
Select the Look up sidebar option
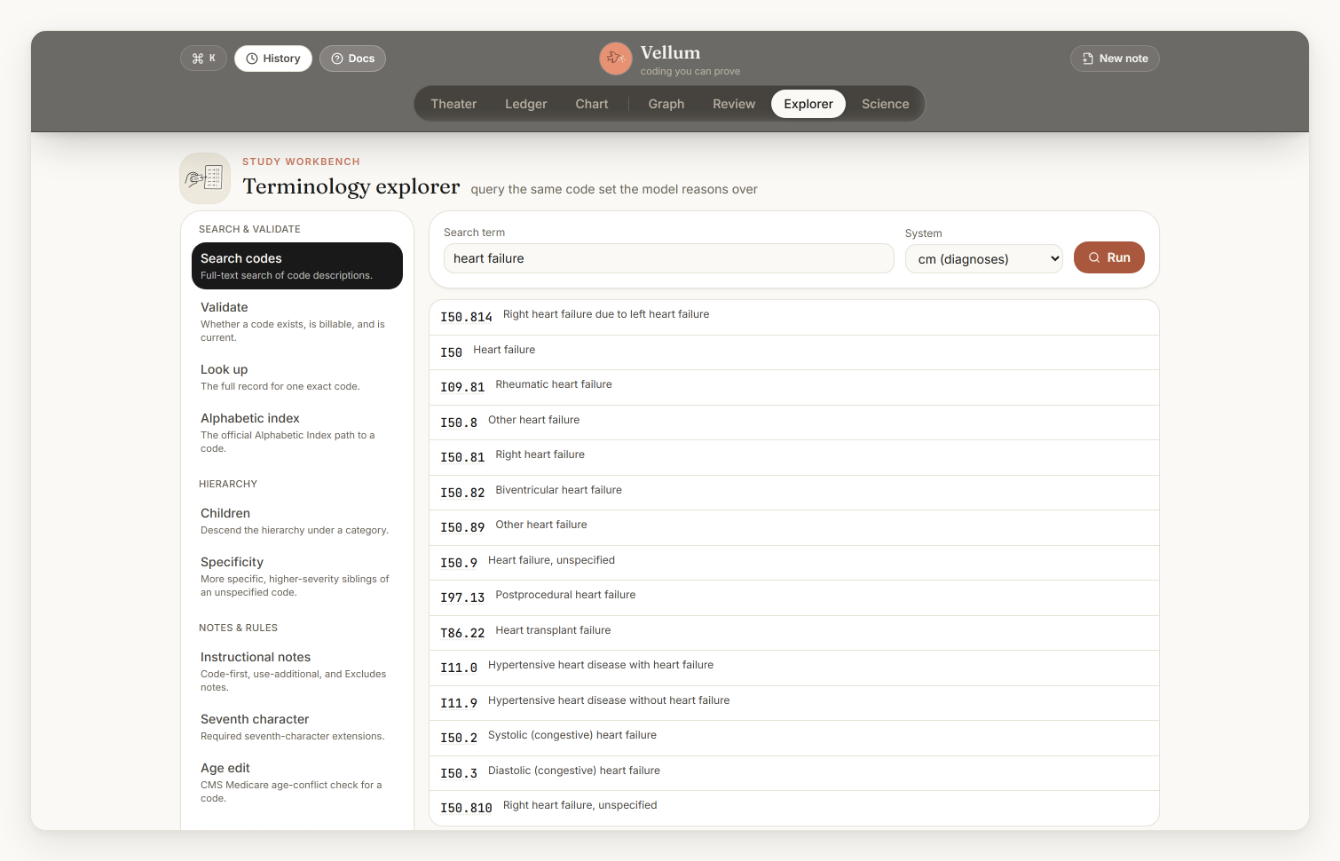tap(297, 377)
